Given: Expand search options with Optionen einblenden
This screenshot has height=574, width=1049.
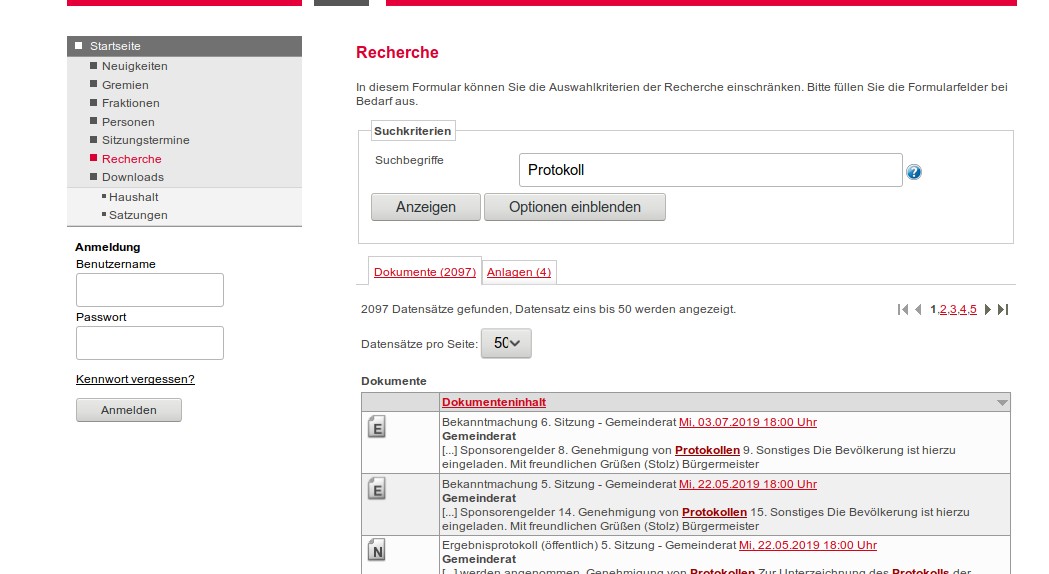Looking at the screenshot, I should [x=574, y=207].
